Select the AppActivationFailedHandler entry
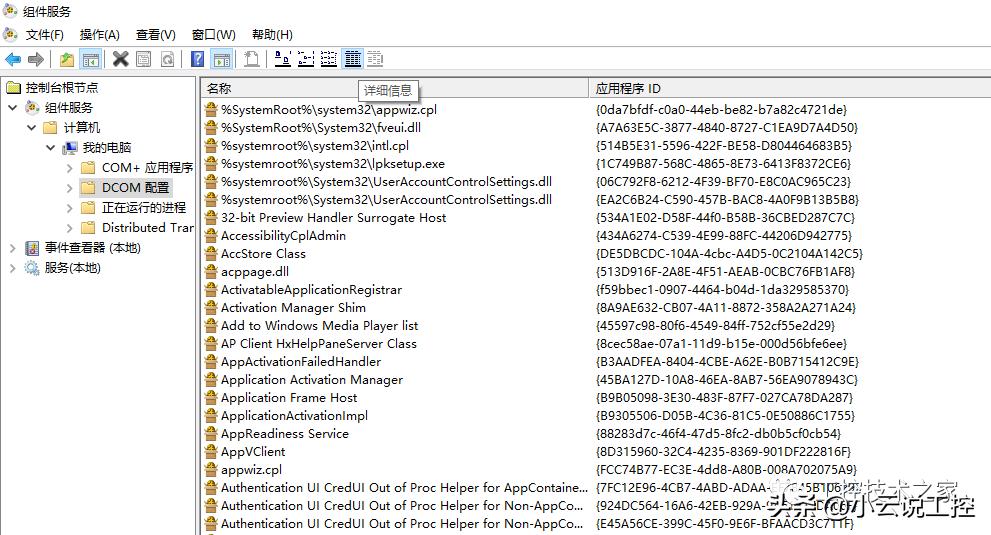 coord(301,362)
